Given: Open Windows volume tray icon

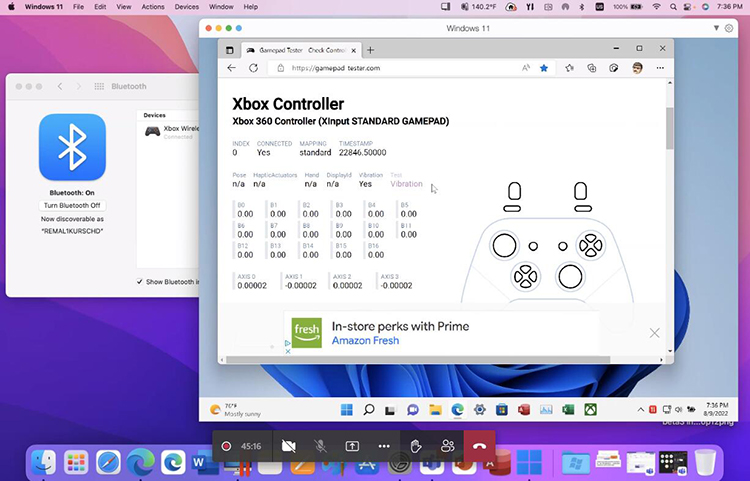Looking at the screenshot, I should pos(678,410).
